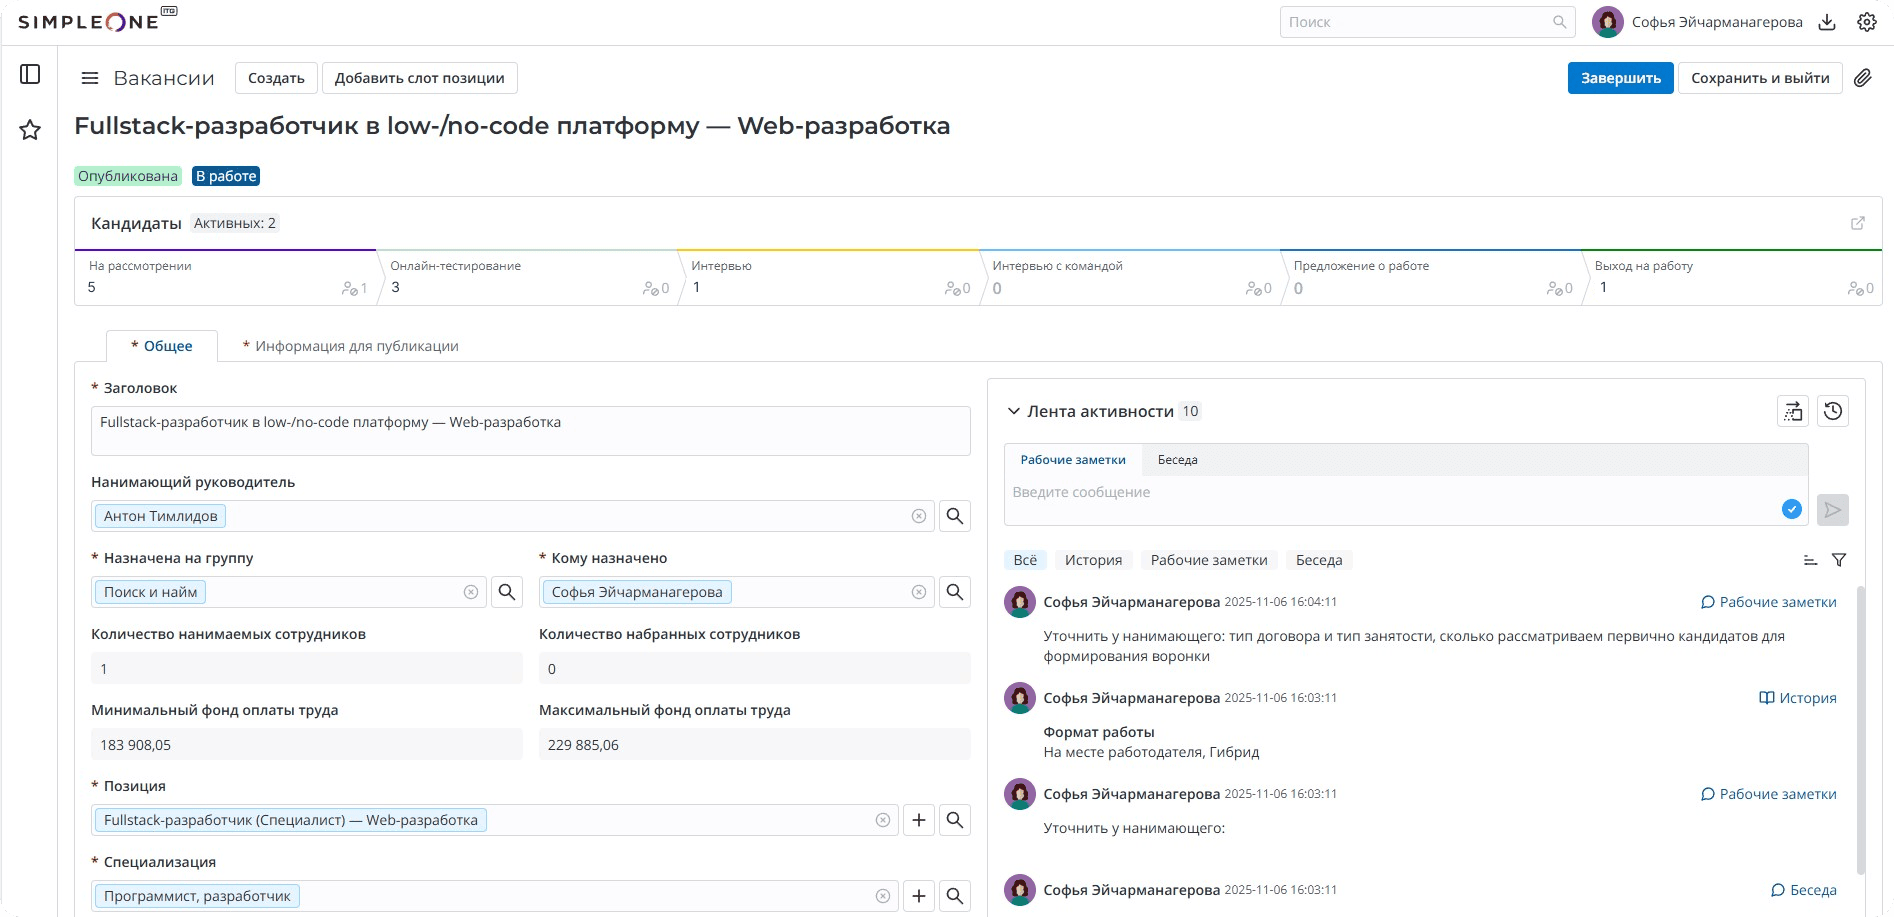Switch to Беседа tab in message box
Image resolution: width=1894 pixels, height=917 pixels.
tap(1177, 460)
